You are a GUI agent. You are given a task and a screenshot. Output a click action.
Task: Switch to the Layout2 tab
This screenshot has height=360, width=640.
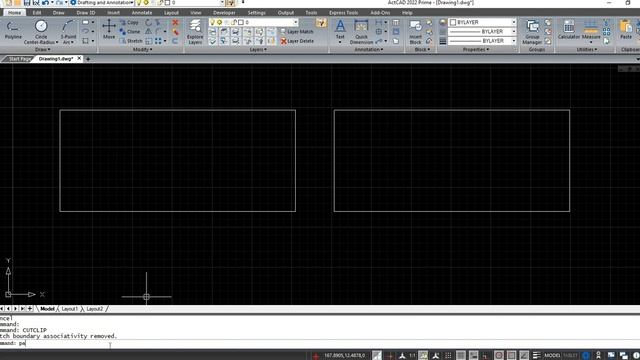(x=95, y=309)
